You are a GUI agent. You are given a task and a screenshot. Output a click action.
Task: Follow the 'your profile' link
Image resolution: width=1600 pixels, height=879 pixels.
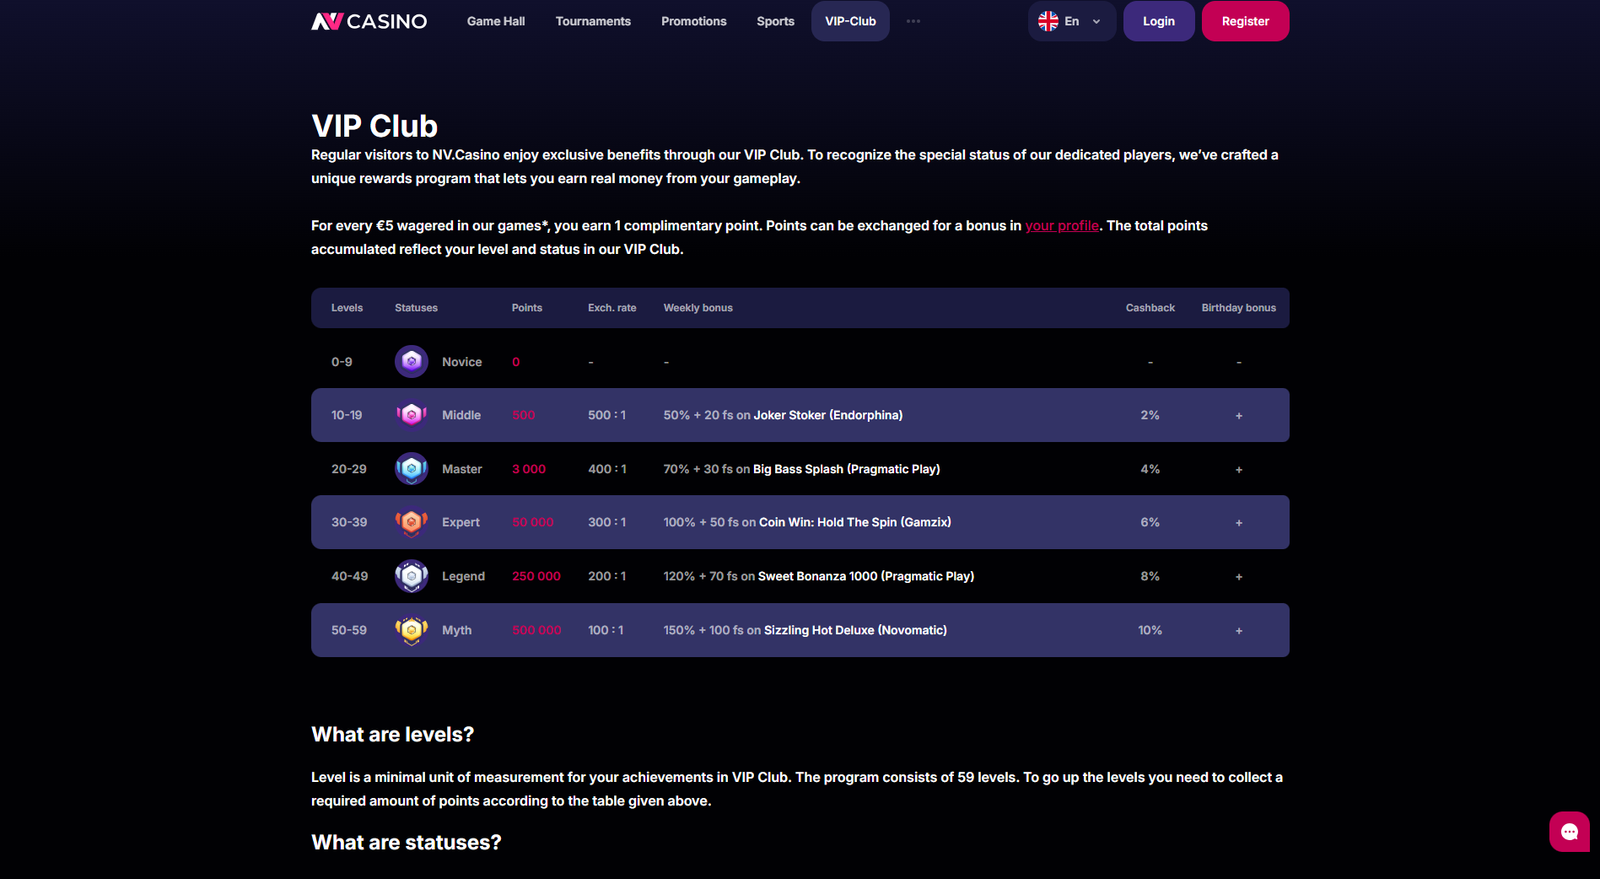pos(1062,226)
